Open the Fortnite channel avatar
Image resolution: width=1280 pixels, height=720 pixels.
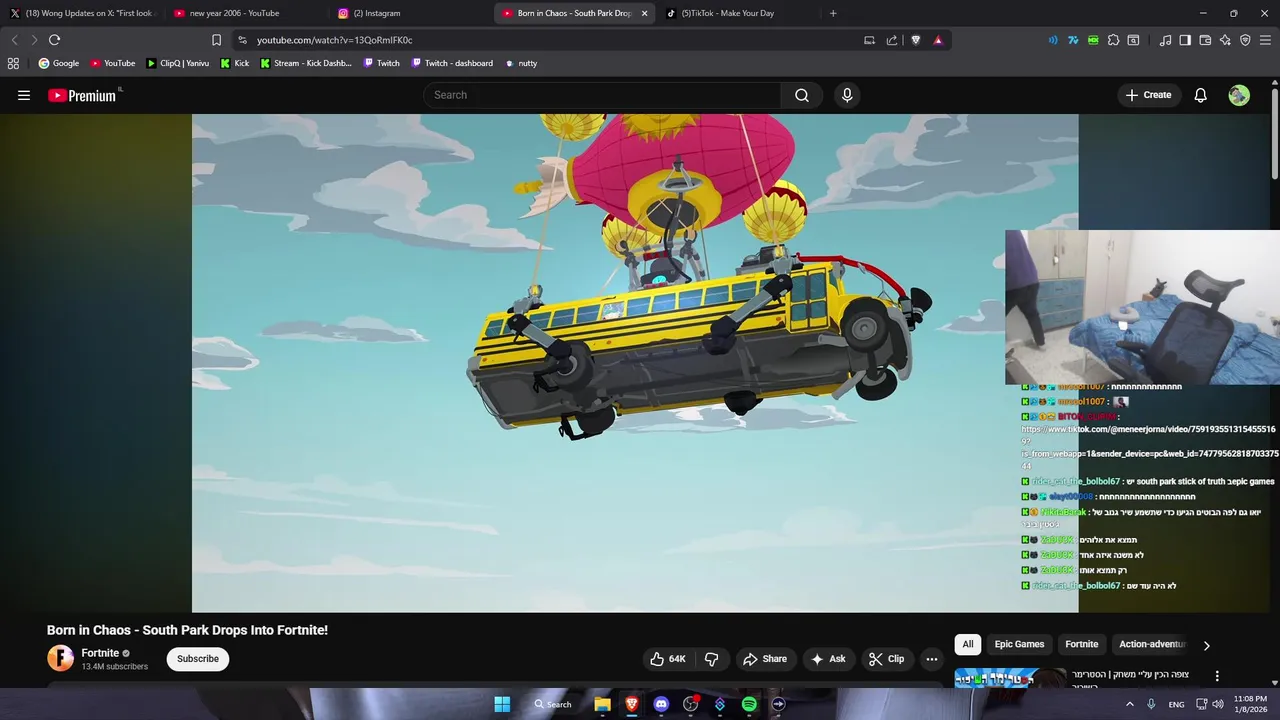(x=60, y=658)
